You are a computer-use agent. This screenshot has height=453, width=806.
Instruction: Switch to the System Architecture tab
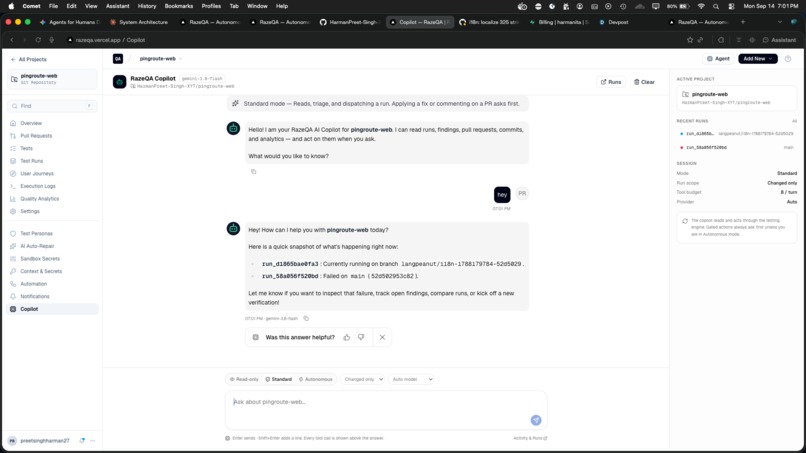[x=139, y=22]
